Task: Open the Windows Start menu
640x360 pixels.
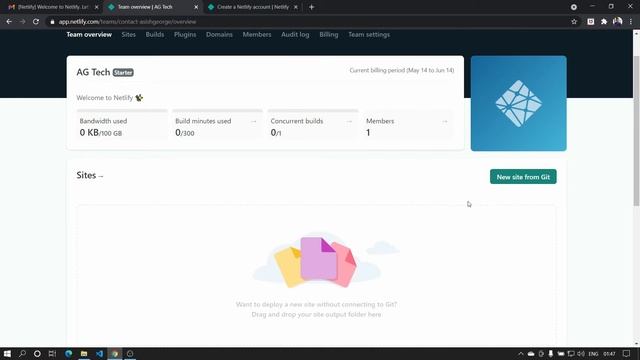Action: pyautogui.click(x=7, y=353)
